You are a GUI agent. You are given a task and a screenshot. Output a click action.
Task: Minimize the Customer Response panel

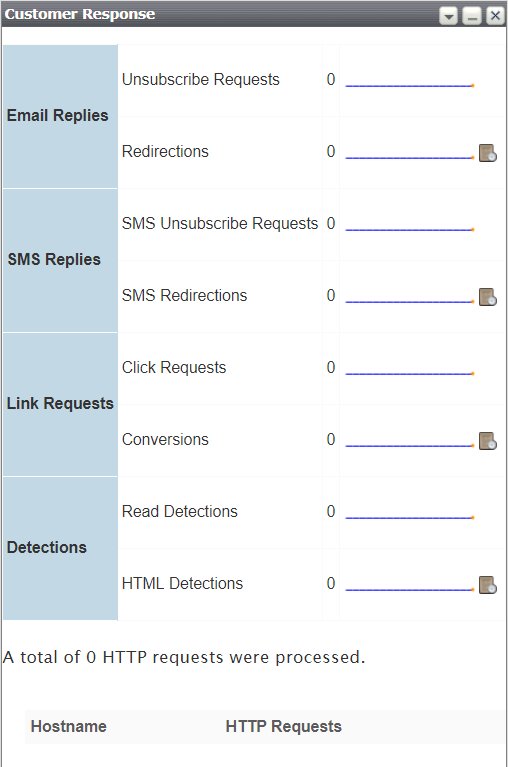[472, 16]
